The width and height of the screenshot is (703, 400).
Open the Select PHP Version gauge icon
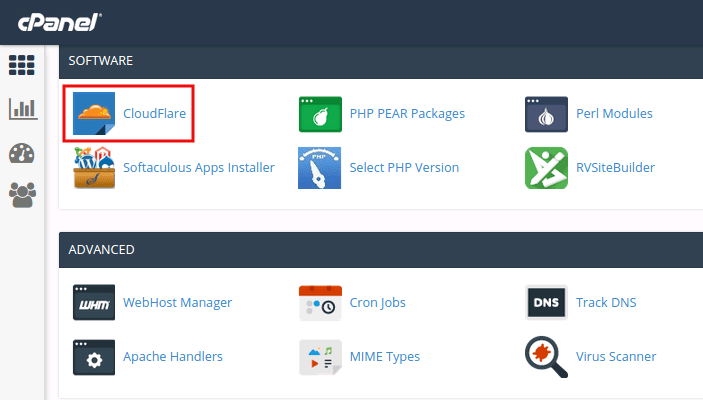tap(320, 168)
